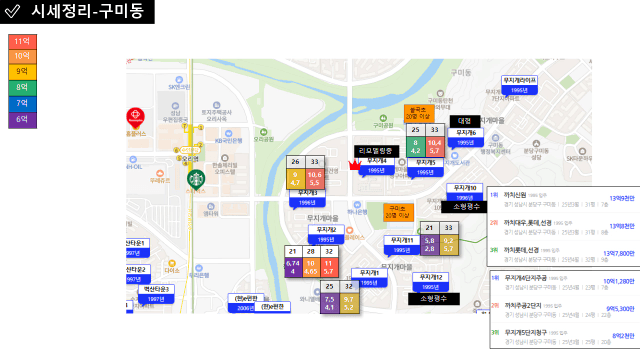Open the 3위 무지개5단지청구 list row

(564, 337)
